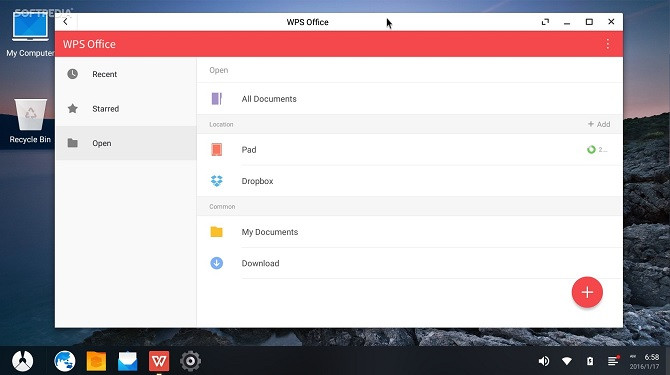Click the star icon beside Starred
Screen dimensions: 670x375
click(73, 108)
